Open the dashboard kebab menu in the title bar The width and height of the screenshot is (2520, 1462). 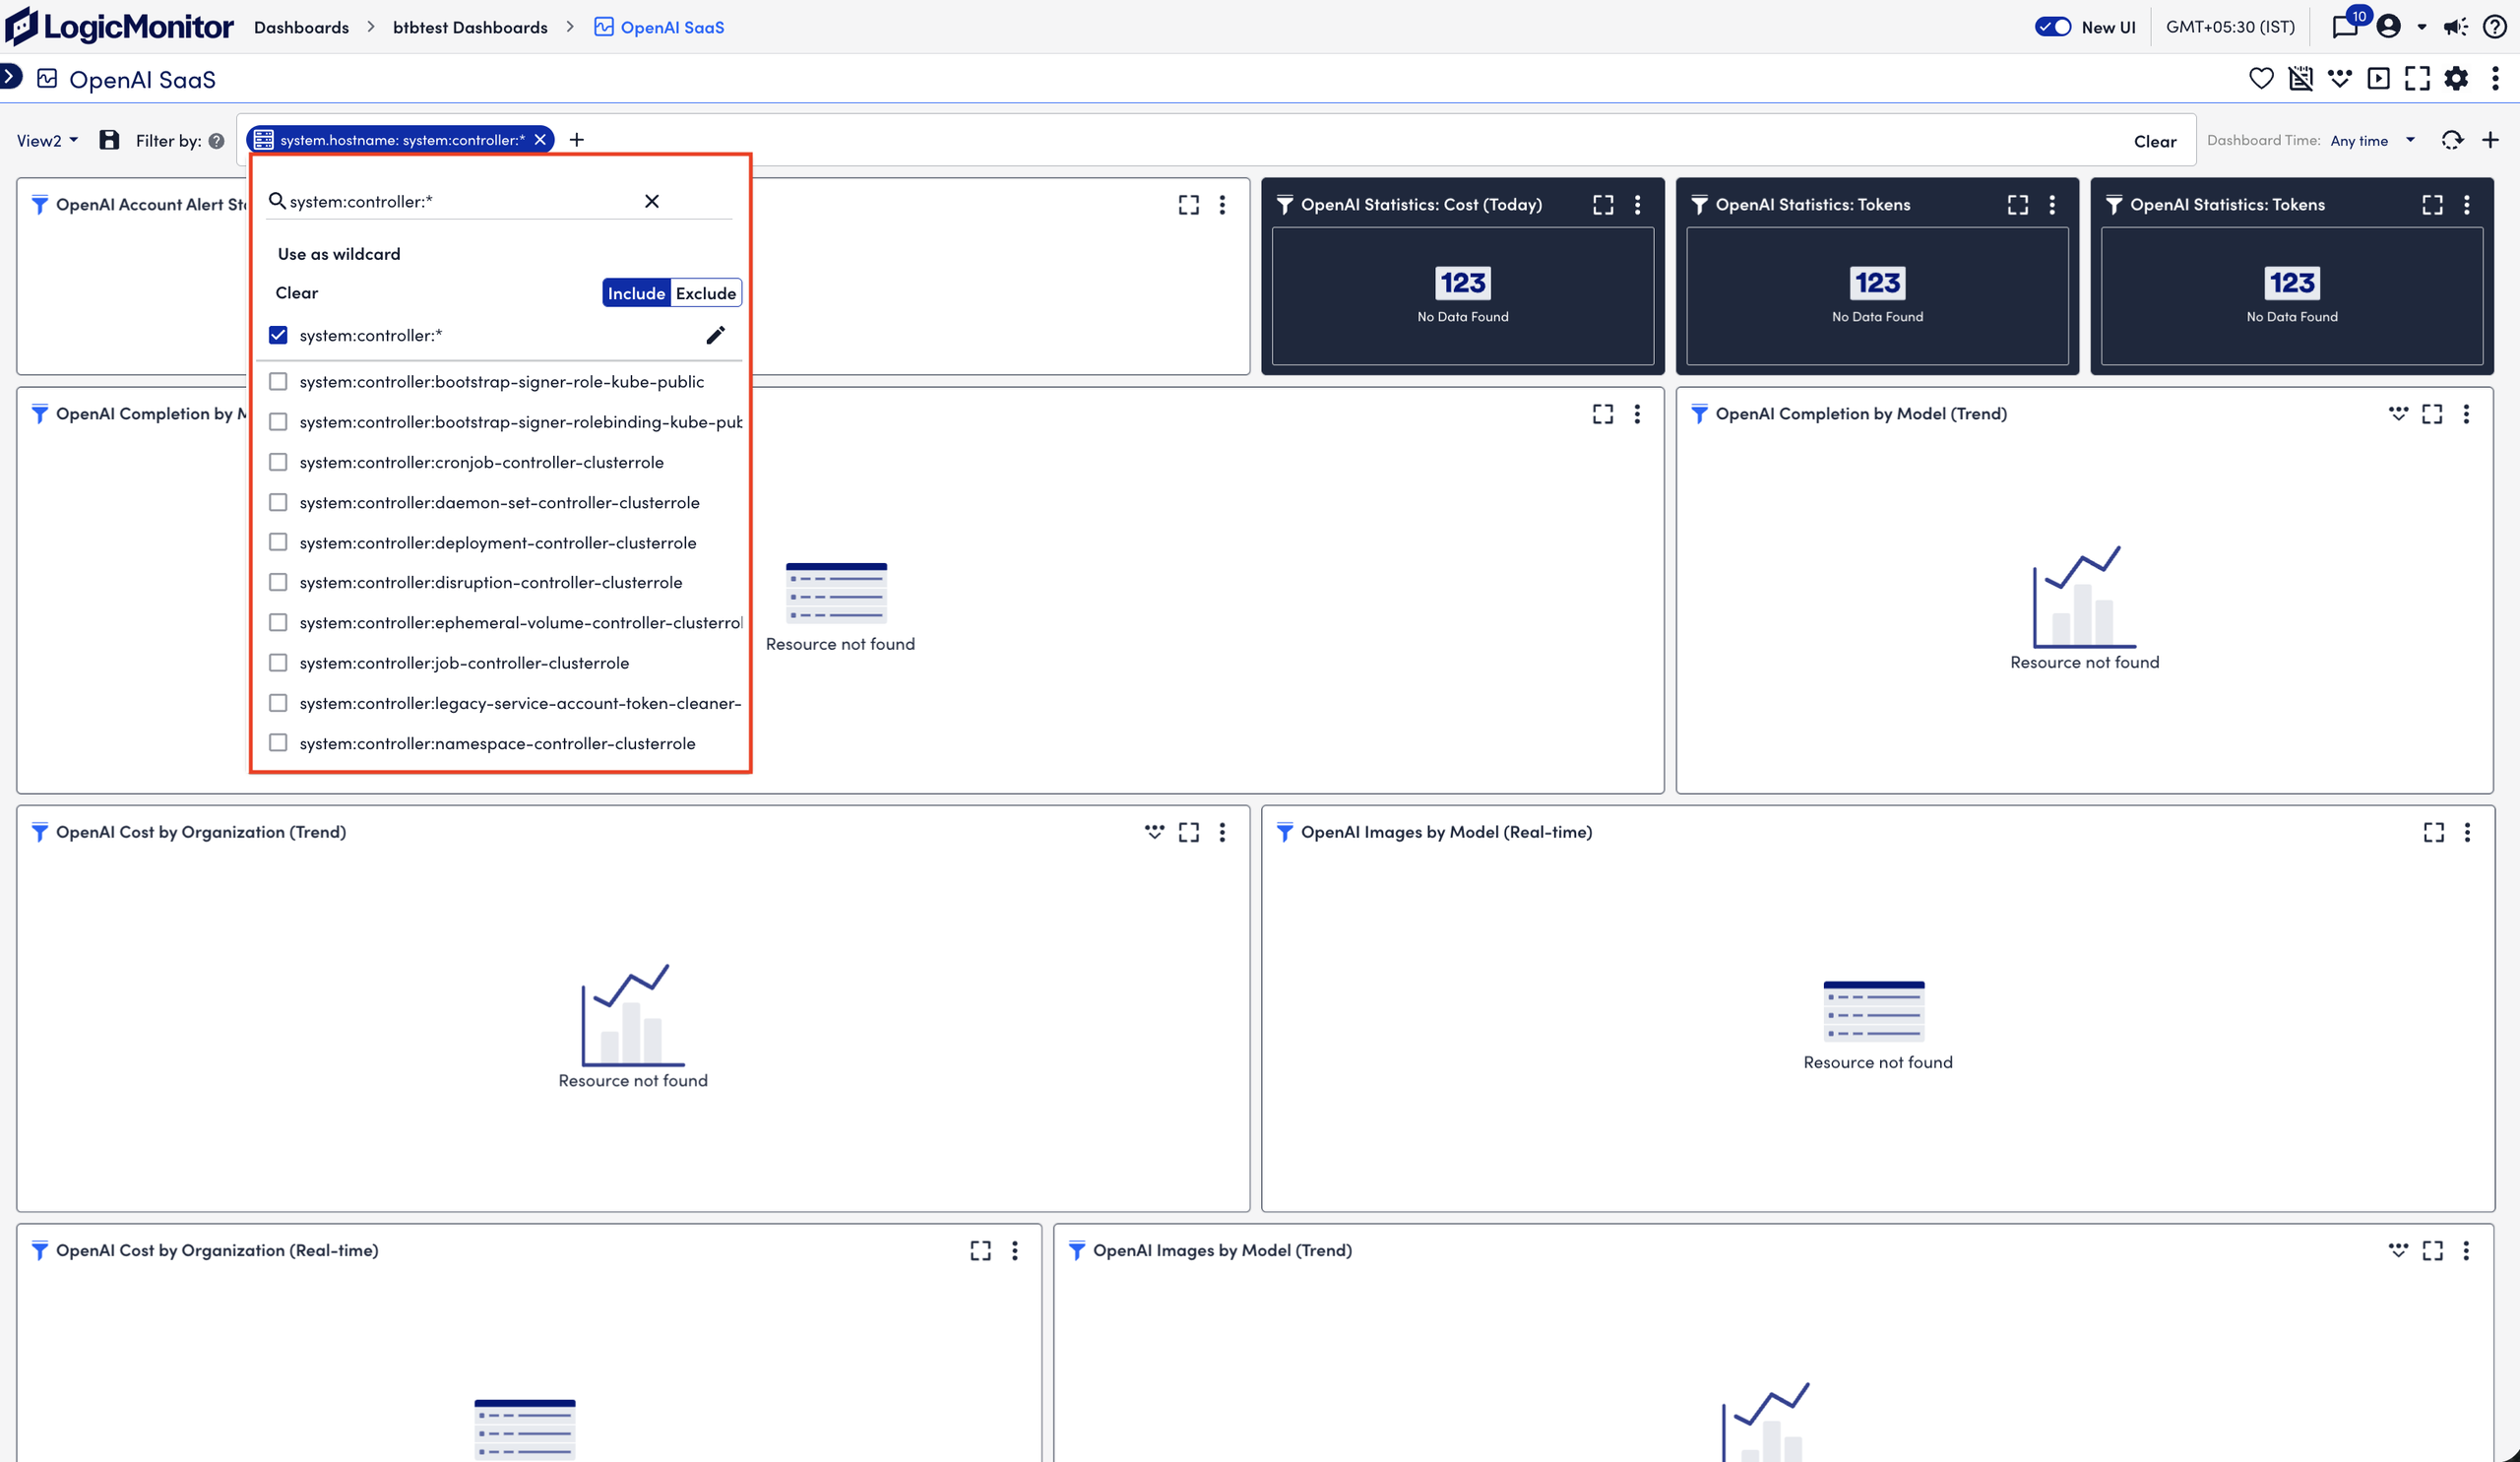click(2495, 78)
